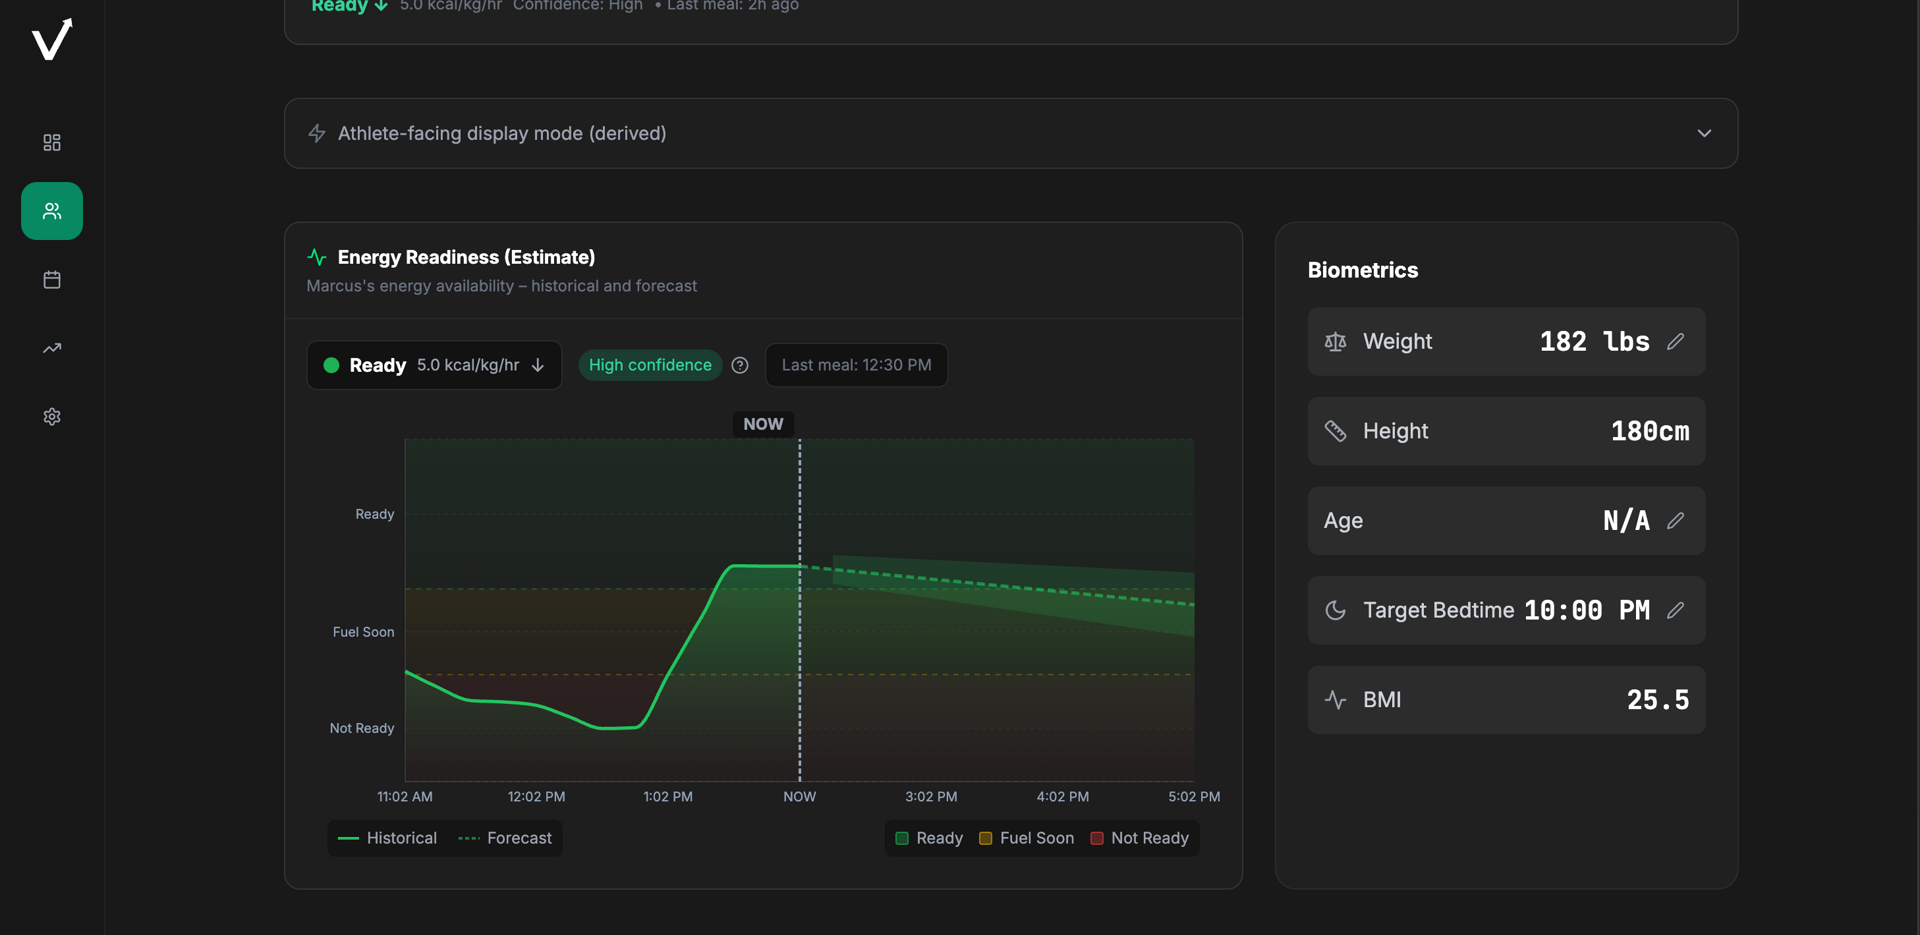Toggle the Fuel Soon zone legend item
The image size is (1920, 935).
[1026, 838]
